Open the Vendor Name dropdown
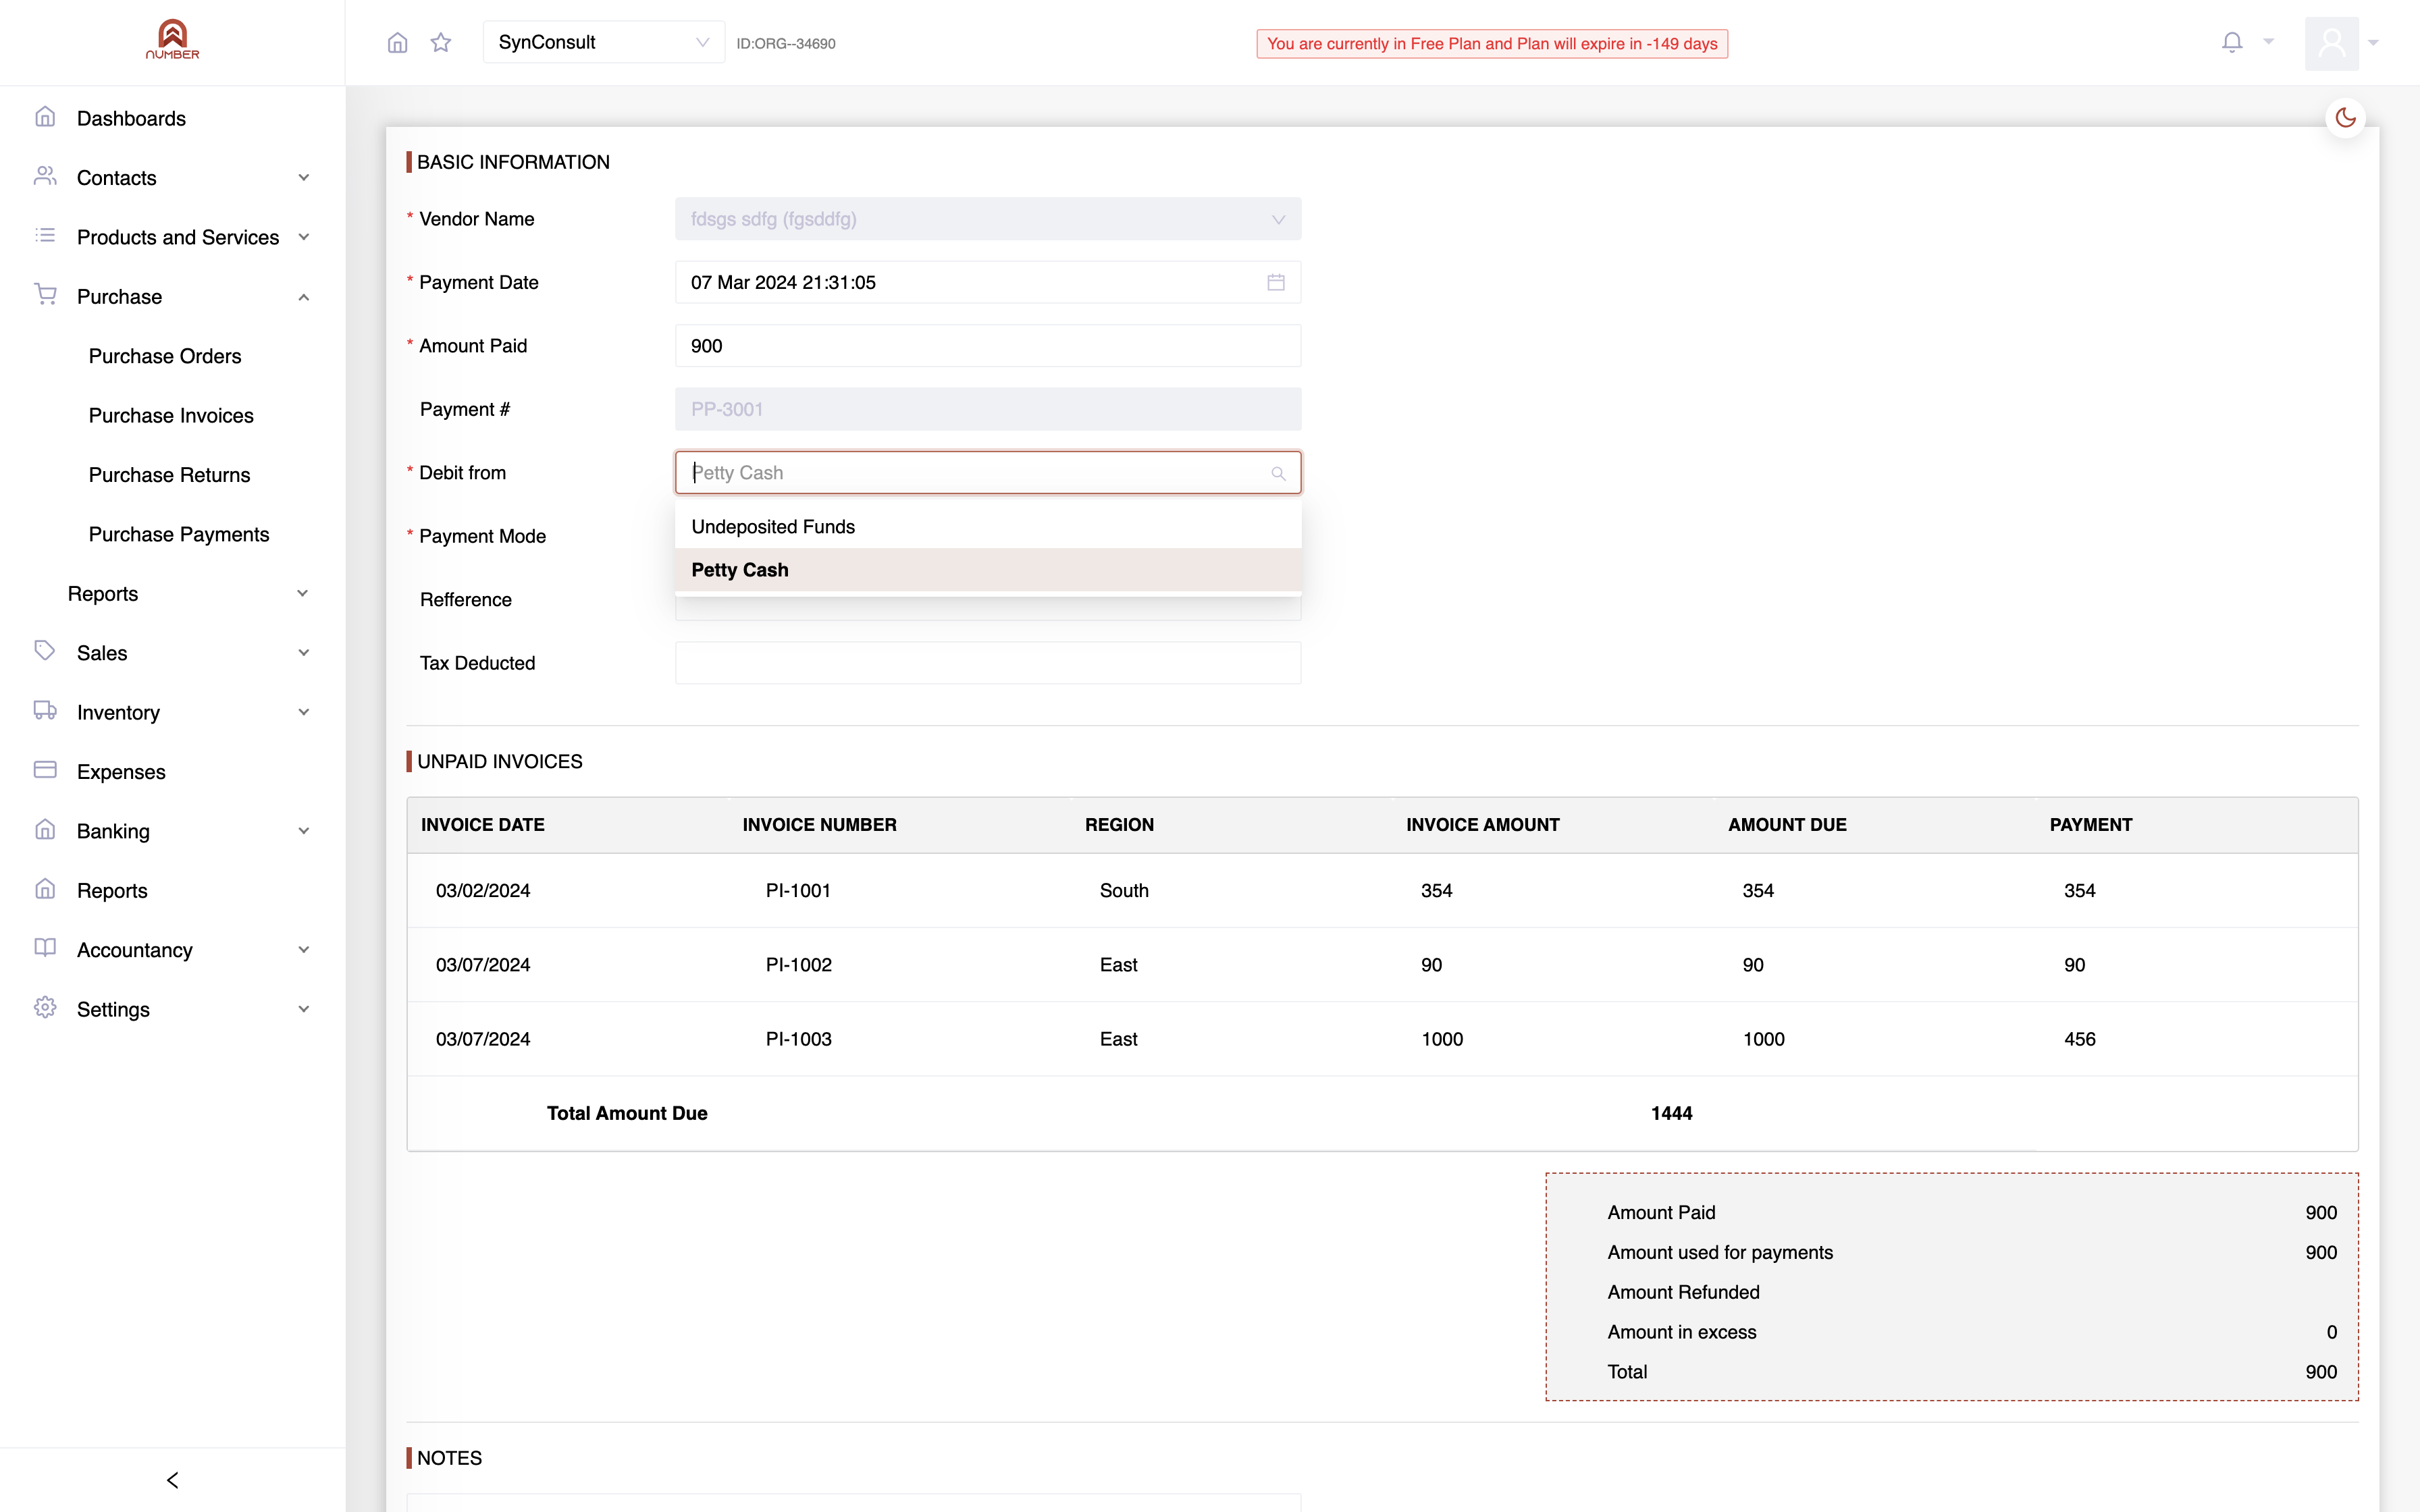Viewport: 2420px width, 1512px height. point(988,219)
